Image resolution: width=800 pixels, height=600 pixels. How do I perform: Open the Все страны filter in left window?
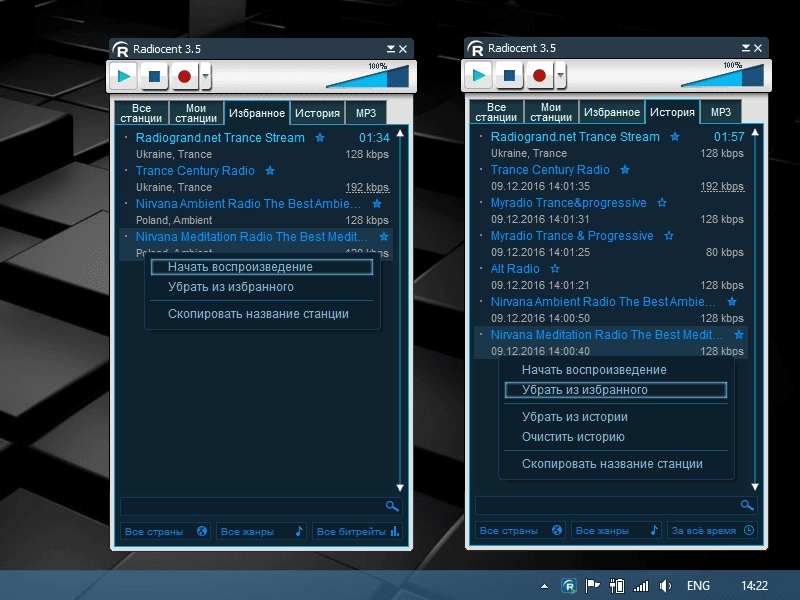click(x=165, y=532)
